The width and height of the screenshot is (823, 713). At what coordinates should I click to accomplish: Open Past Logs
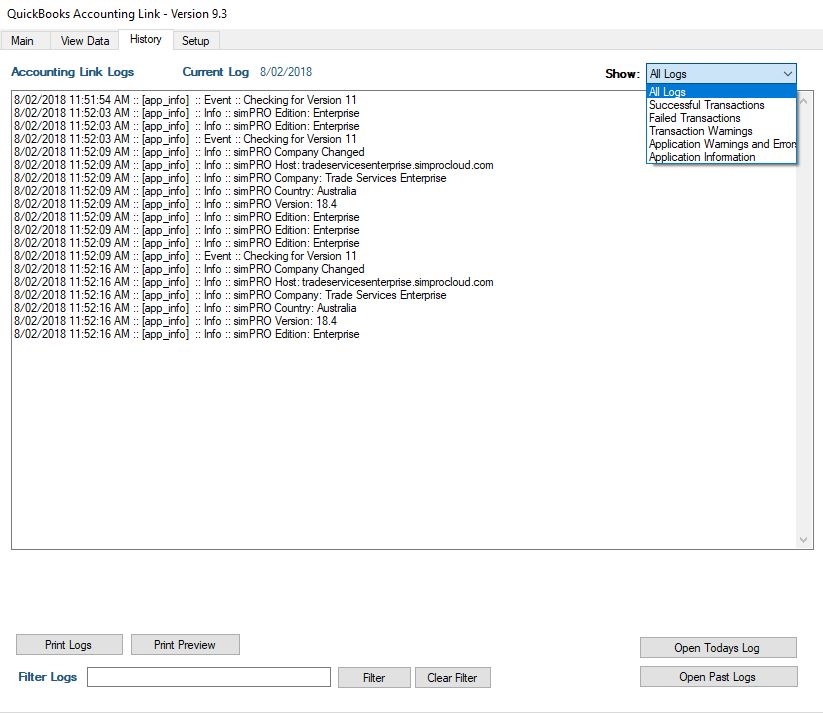[x=718, y=677]
